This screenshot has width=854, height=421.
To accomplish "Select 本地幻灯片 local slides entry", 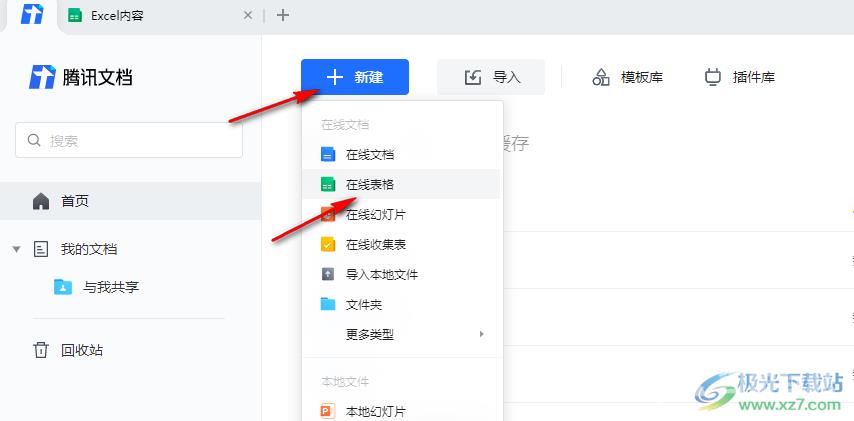I will [402, 412].
